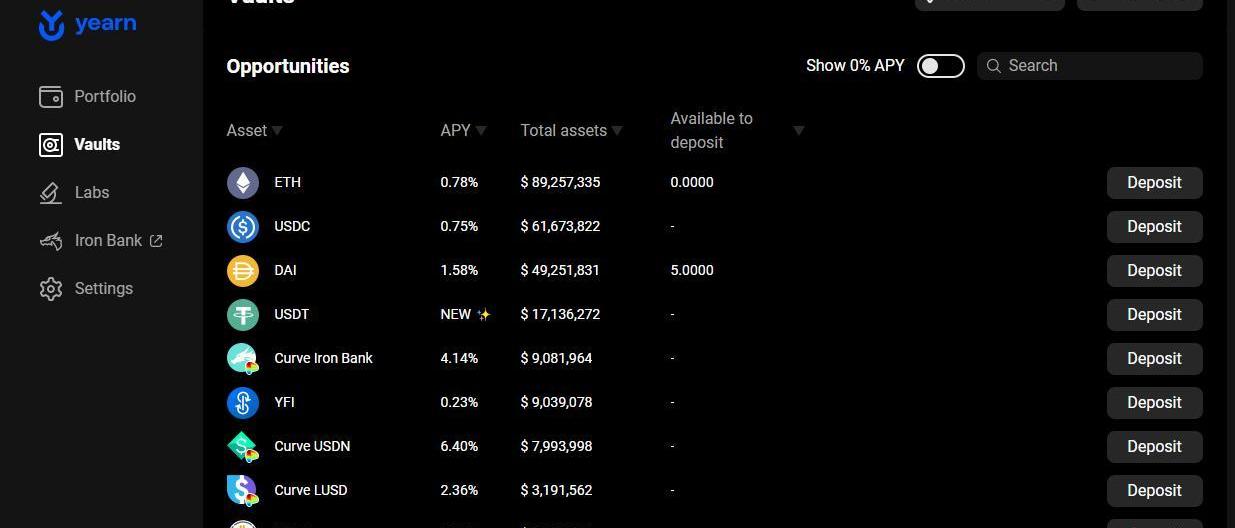Sort vaults by Asset column arrow
The height and width of the screenshot is (528, 1235).
coord(277,131)
